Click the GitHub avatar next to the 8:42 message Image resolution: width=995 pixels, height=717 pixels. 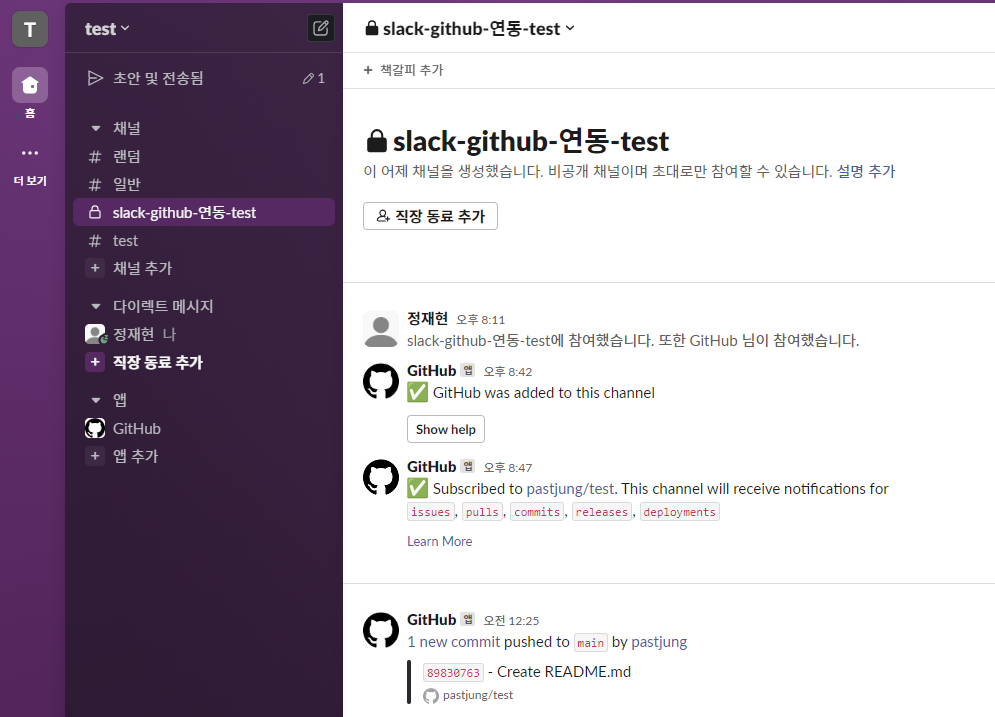pos(381,381)
